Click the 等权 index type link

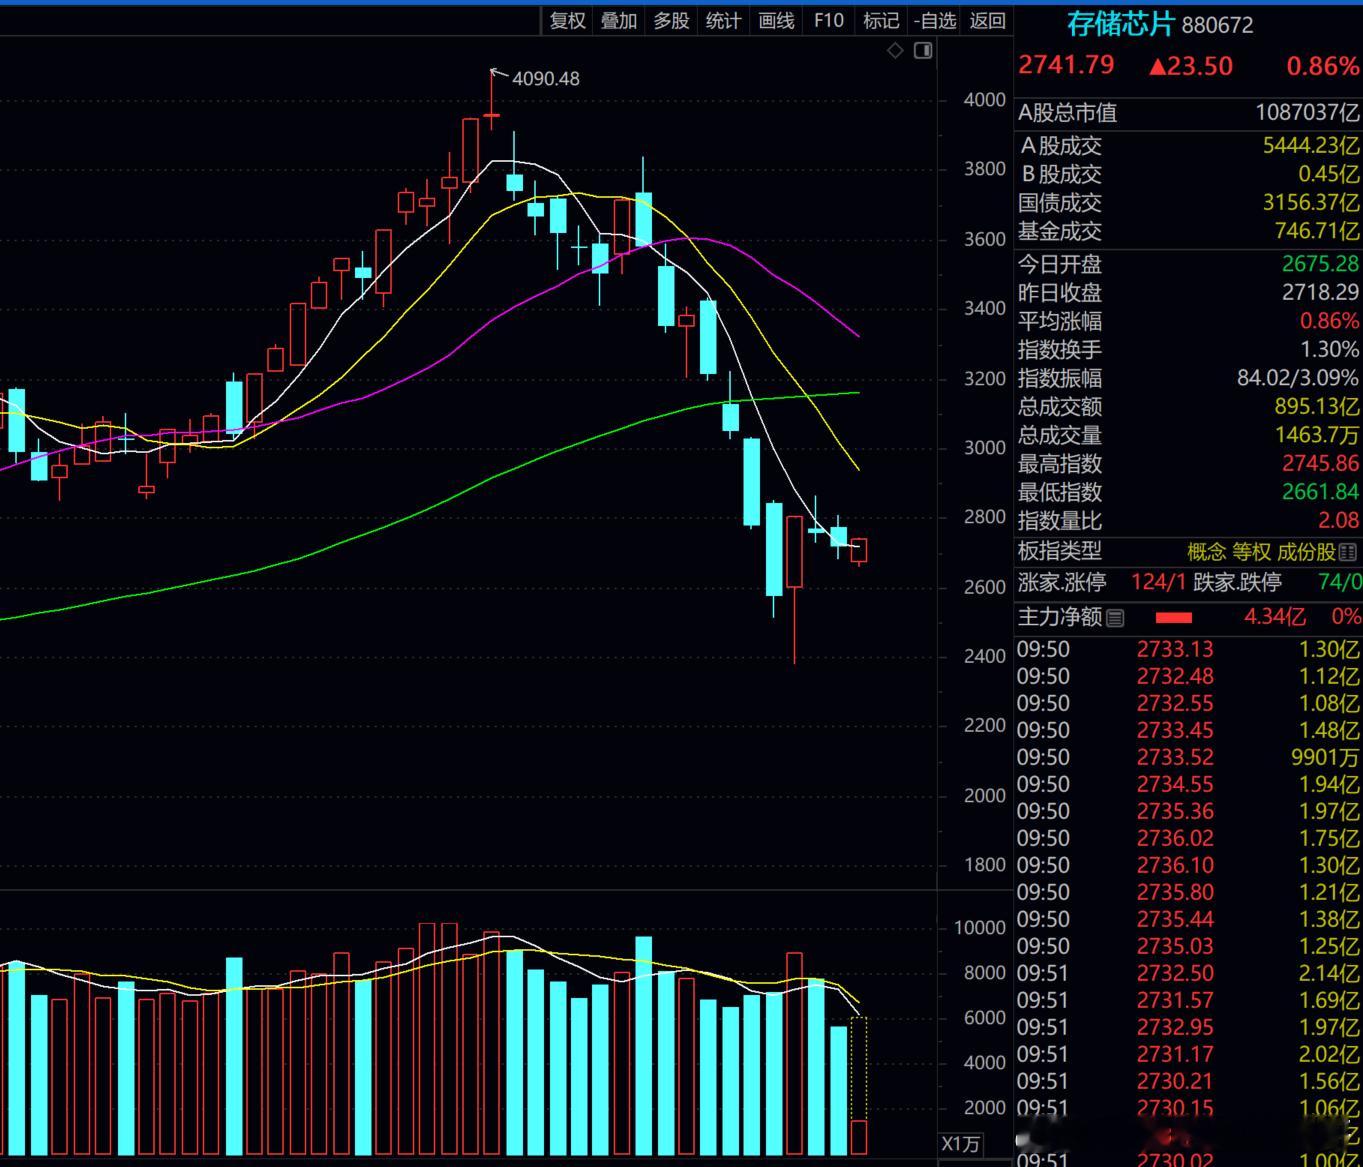pyautogui.click(x=1251, y=552)
